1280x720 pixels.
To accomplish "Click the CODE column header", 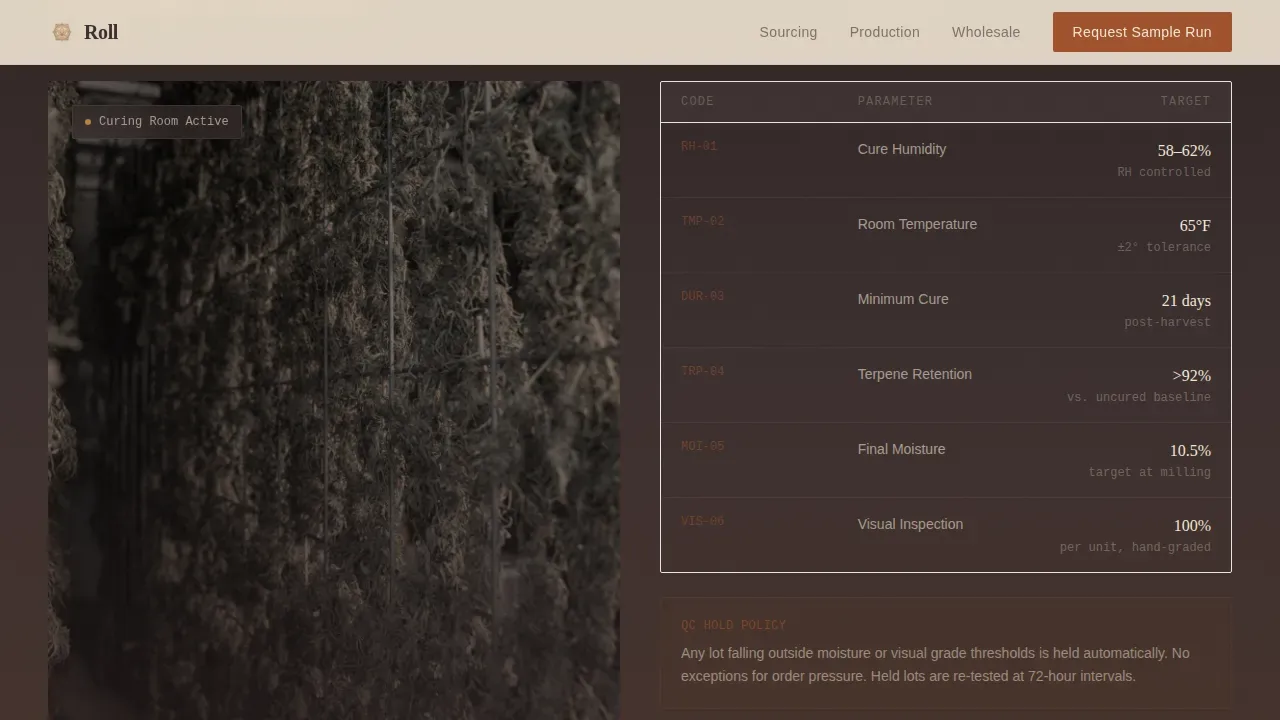I will (698, 101).
